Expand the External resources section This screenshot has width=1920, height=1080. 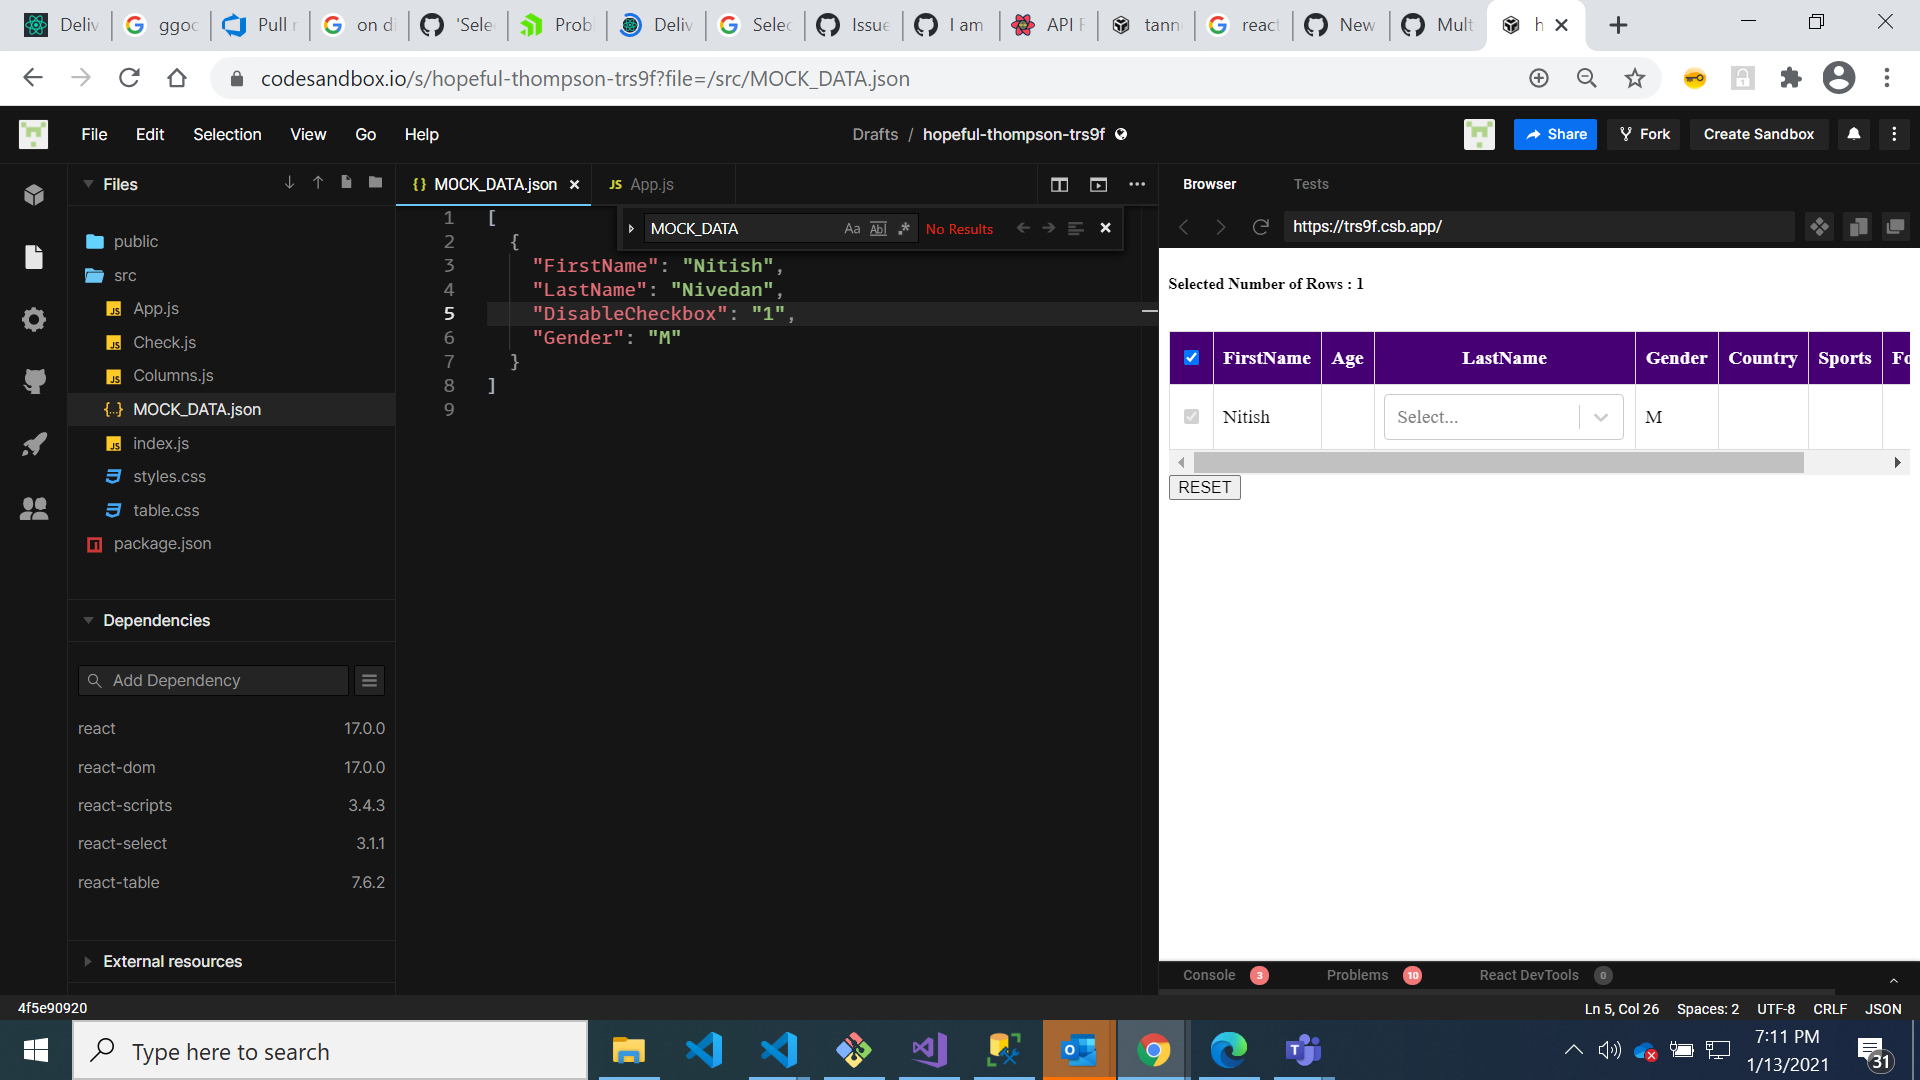172,961
